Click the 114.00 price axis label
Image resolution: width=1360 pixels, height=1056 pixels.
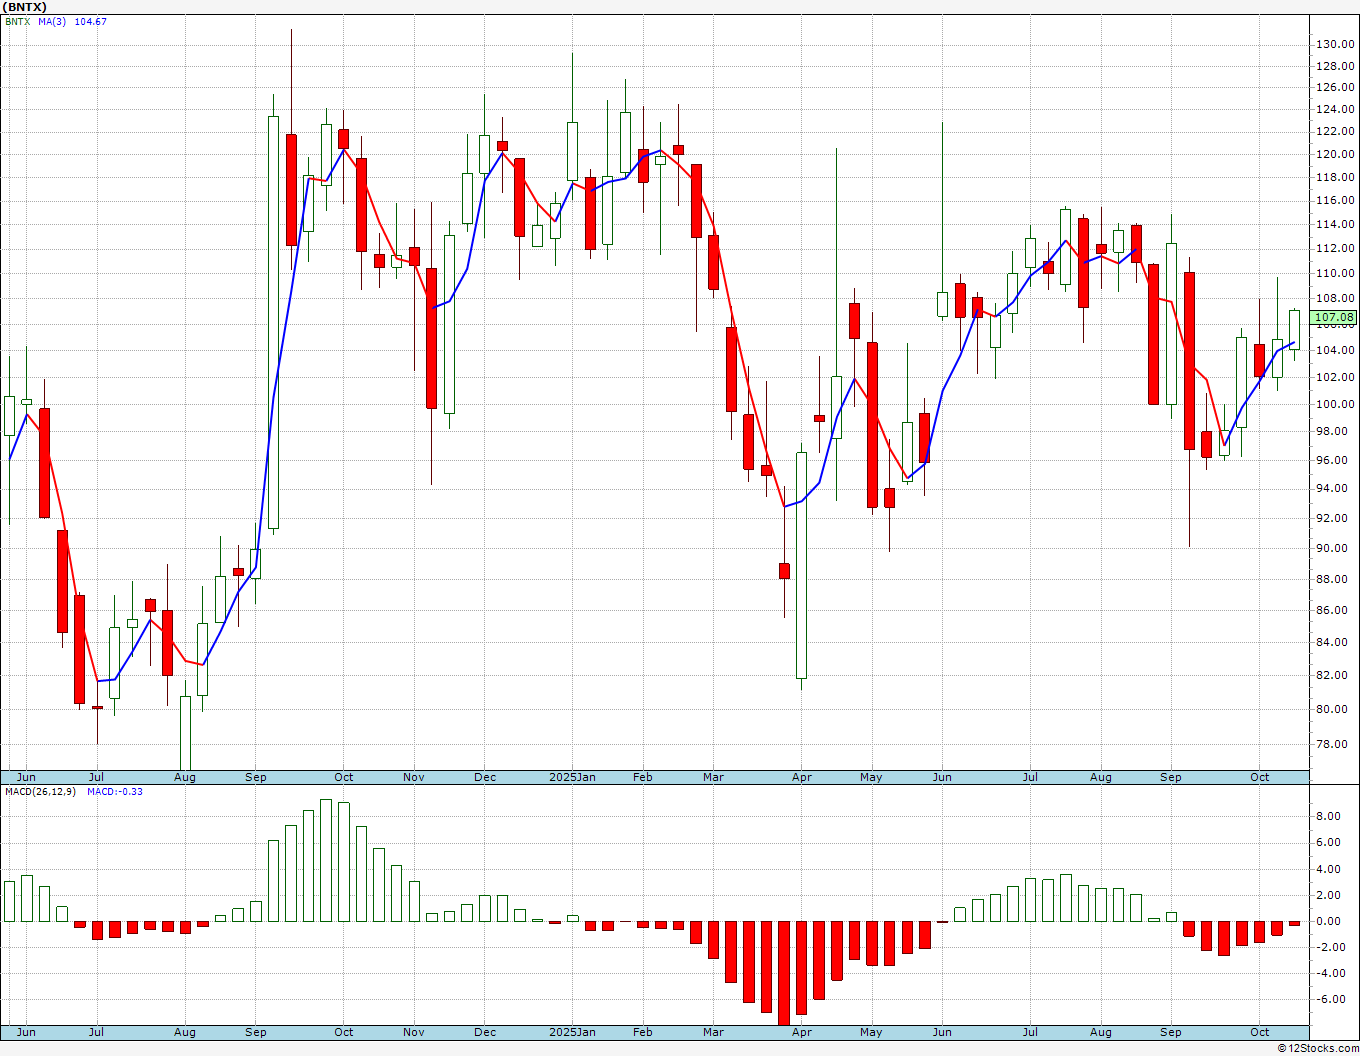coord(1335,224)
